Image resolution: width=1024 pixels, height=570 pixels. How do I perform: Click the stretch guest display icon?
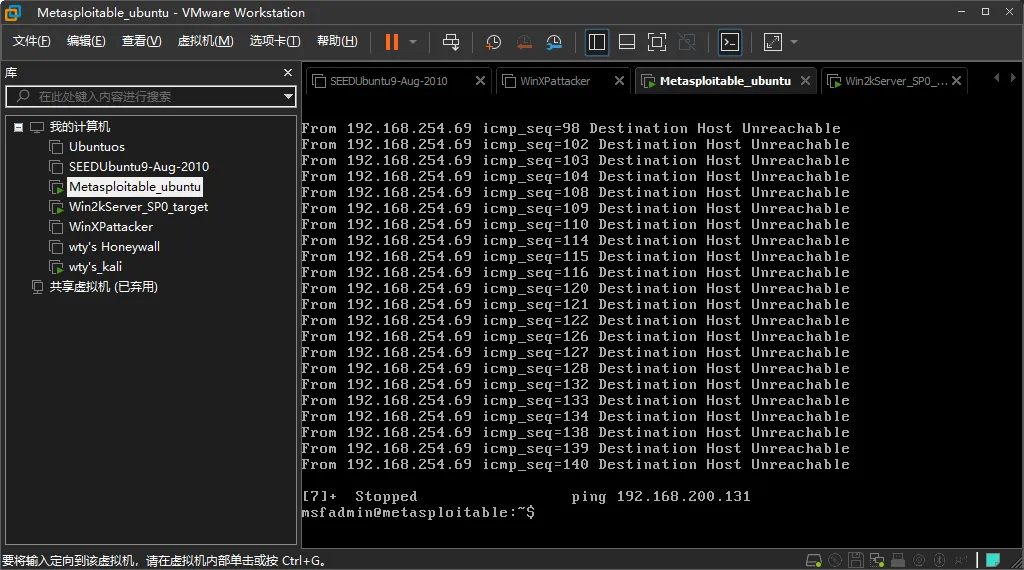point(773,42)
